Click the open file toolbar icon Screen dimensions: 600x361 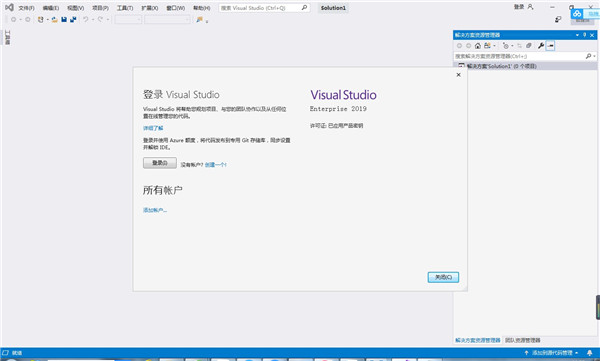coord(55,20)
